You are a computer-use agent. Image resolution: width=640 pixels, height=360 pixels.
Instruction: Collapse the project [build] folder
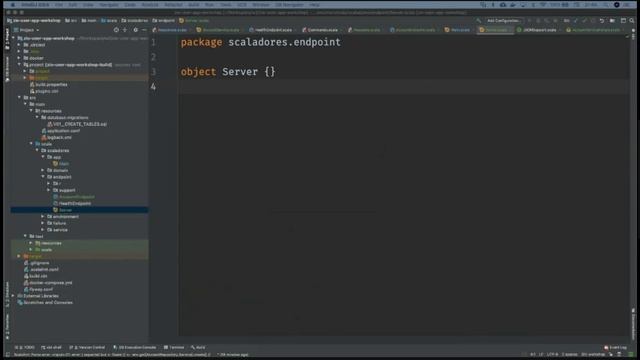(19, 64)
